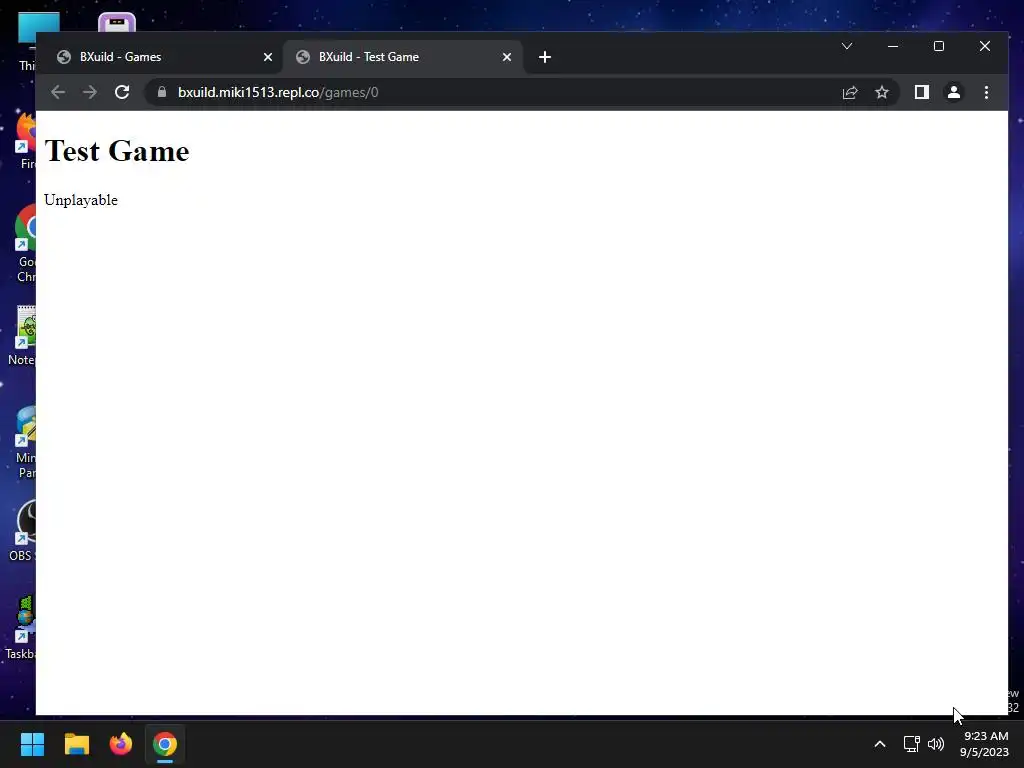
Task: Go back to the previous page
Action: click(58, 92)
